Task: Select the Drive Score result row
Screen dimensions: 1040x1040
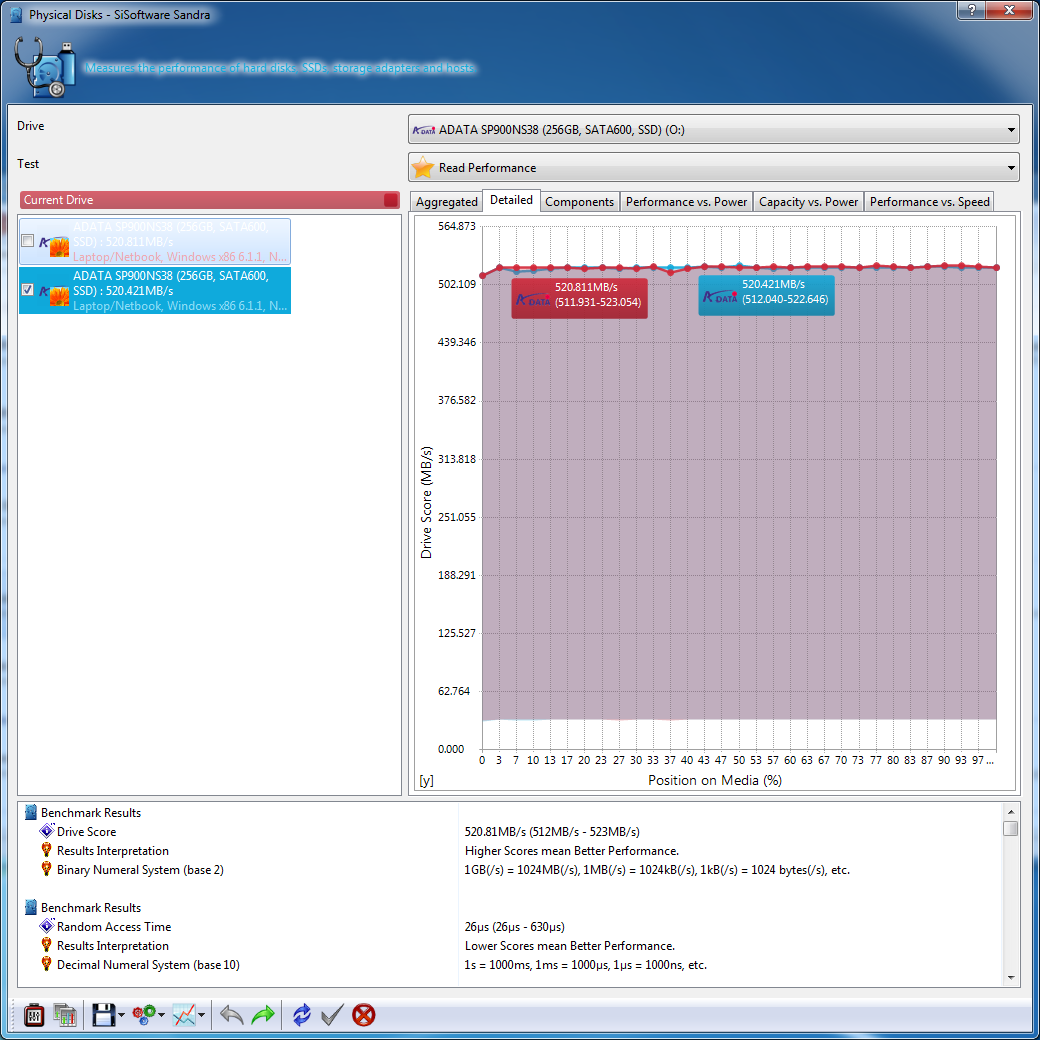Action: point(509,831)
